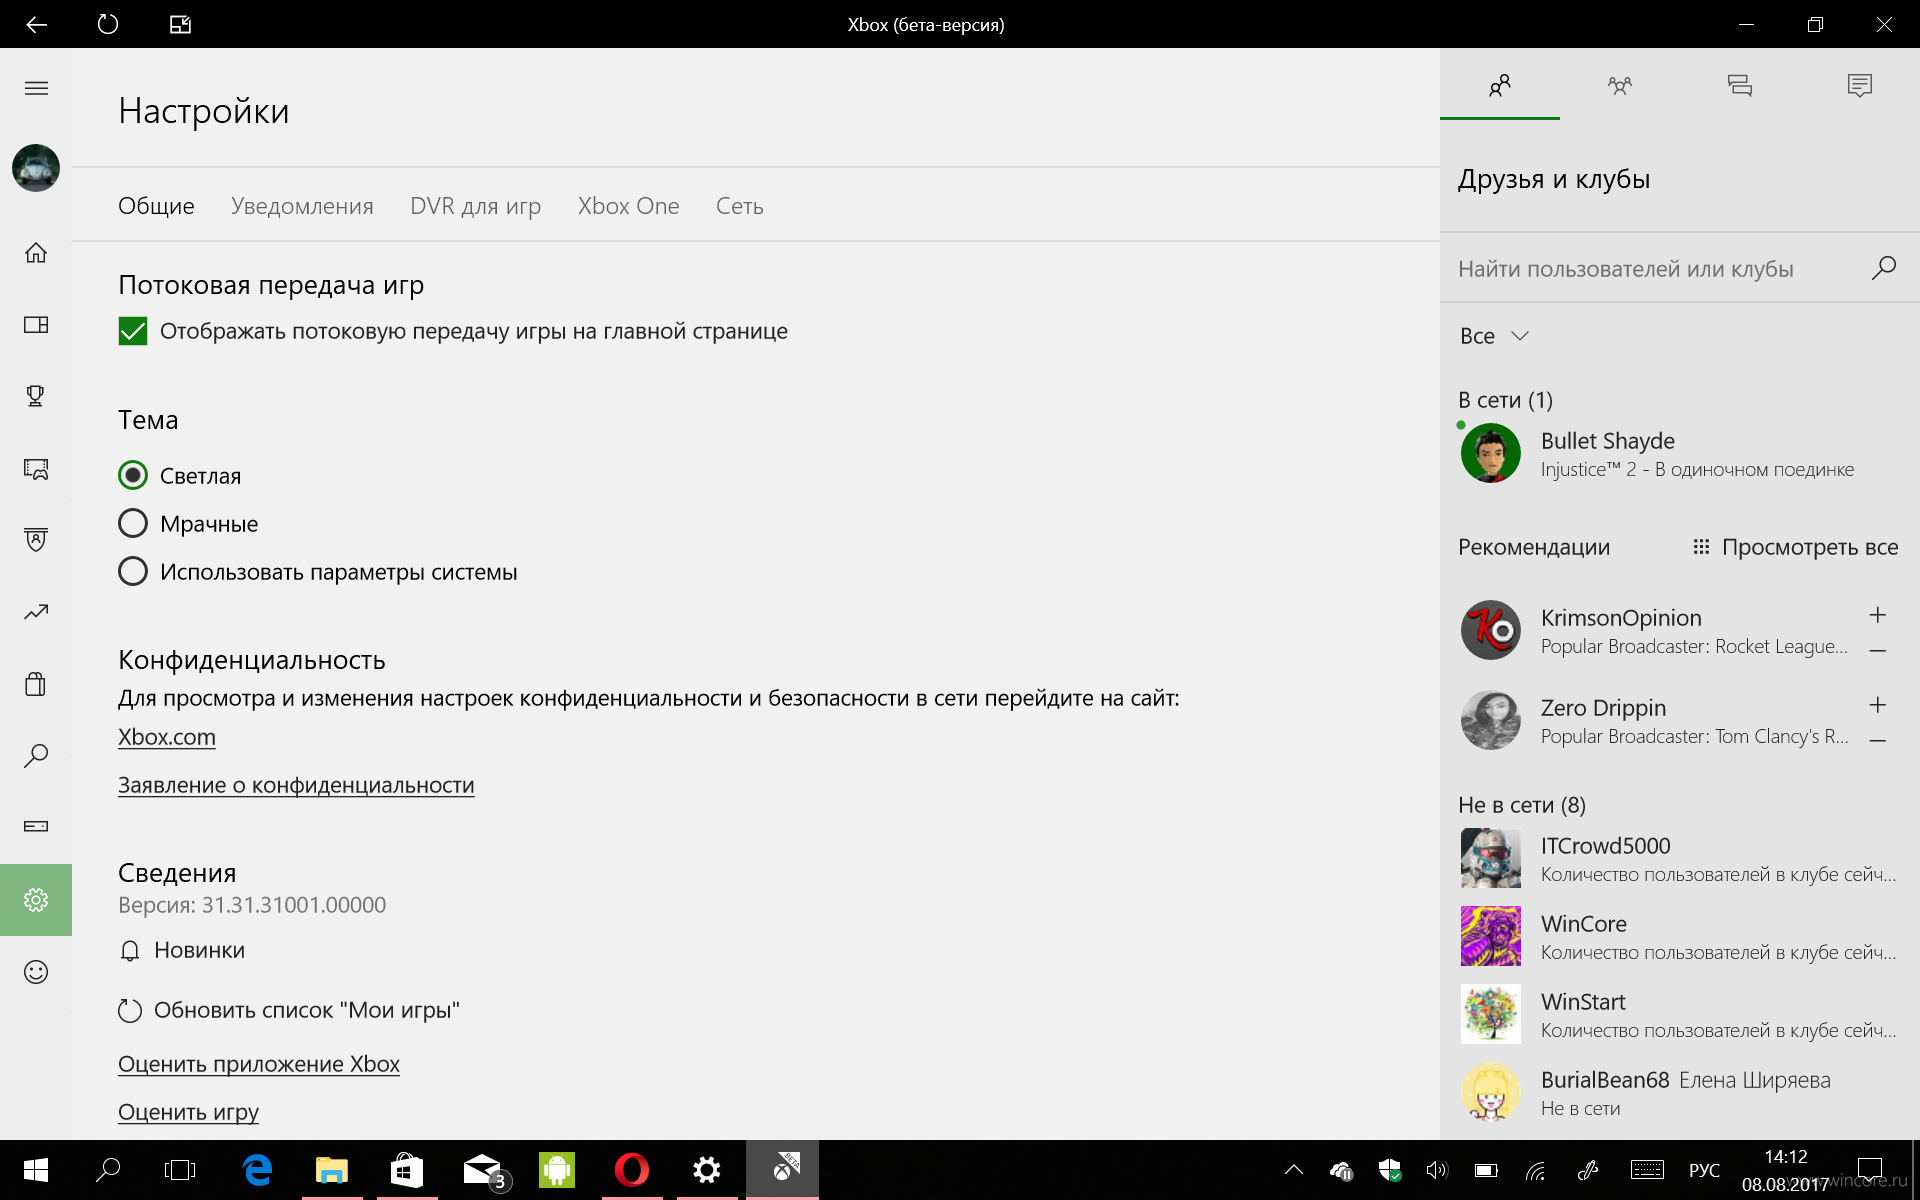
Task: Switch to Parties panel tab
Action: coord(1619,85)
